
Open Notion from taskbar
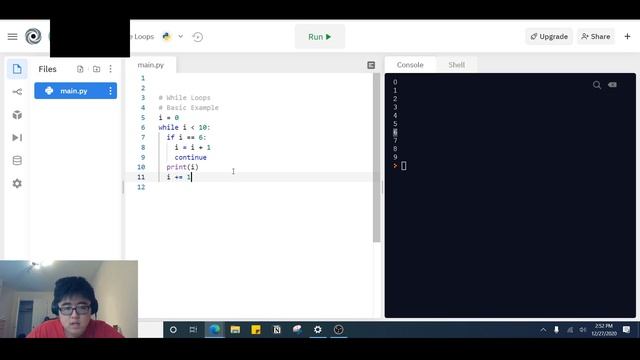tap(277, 329)
